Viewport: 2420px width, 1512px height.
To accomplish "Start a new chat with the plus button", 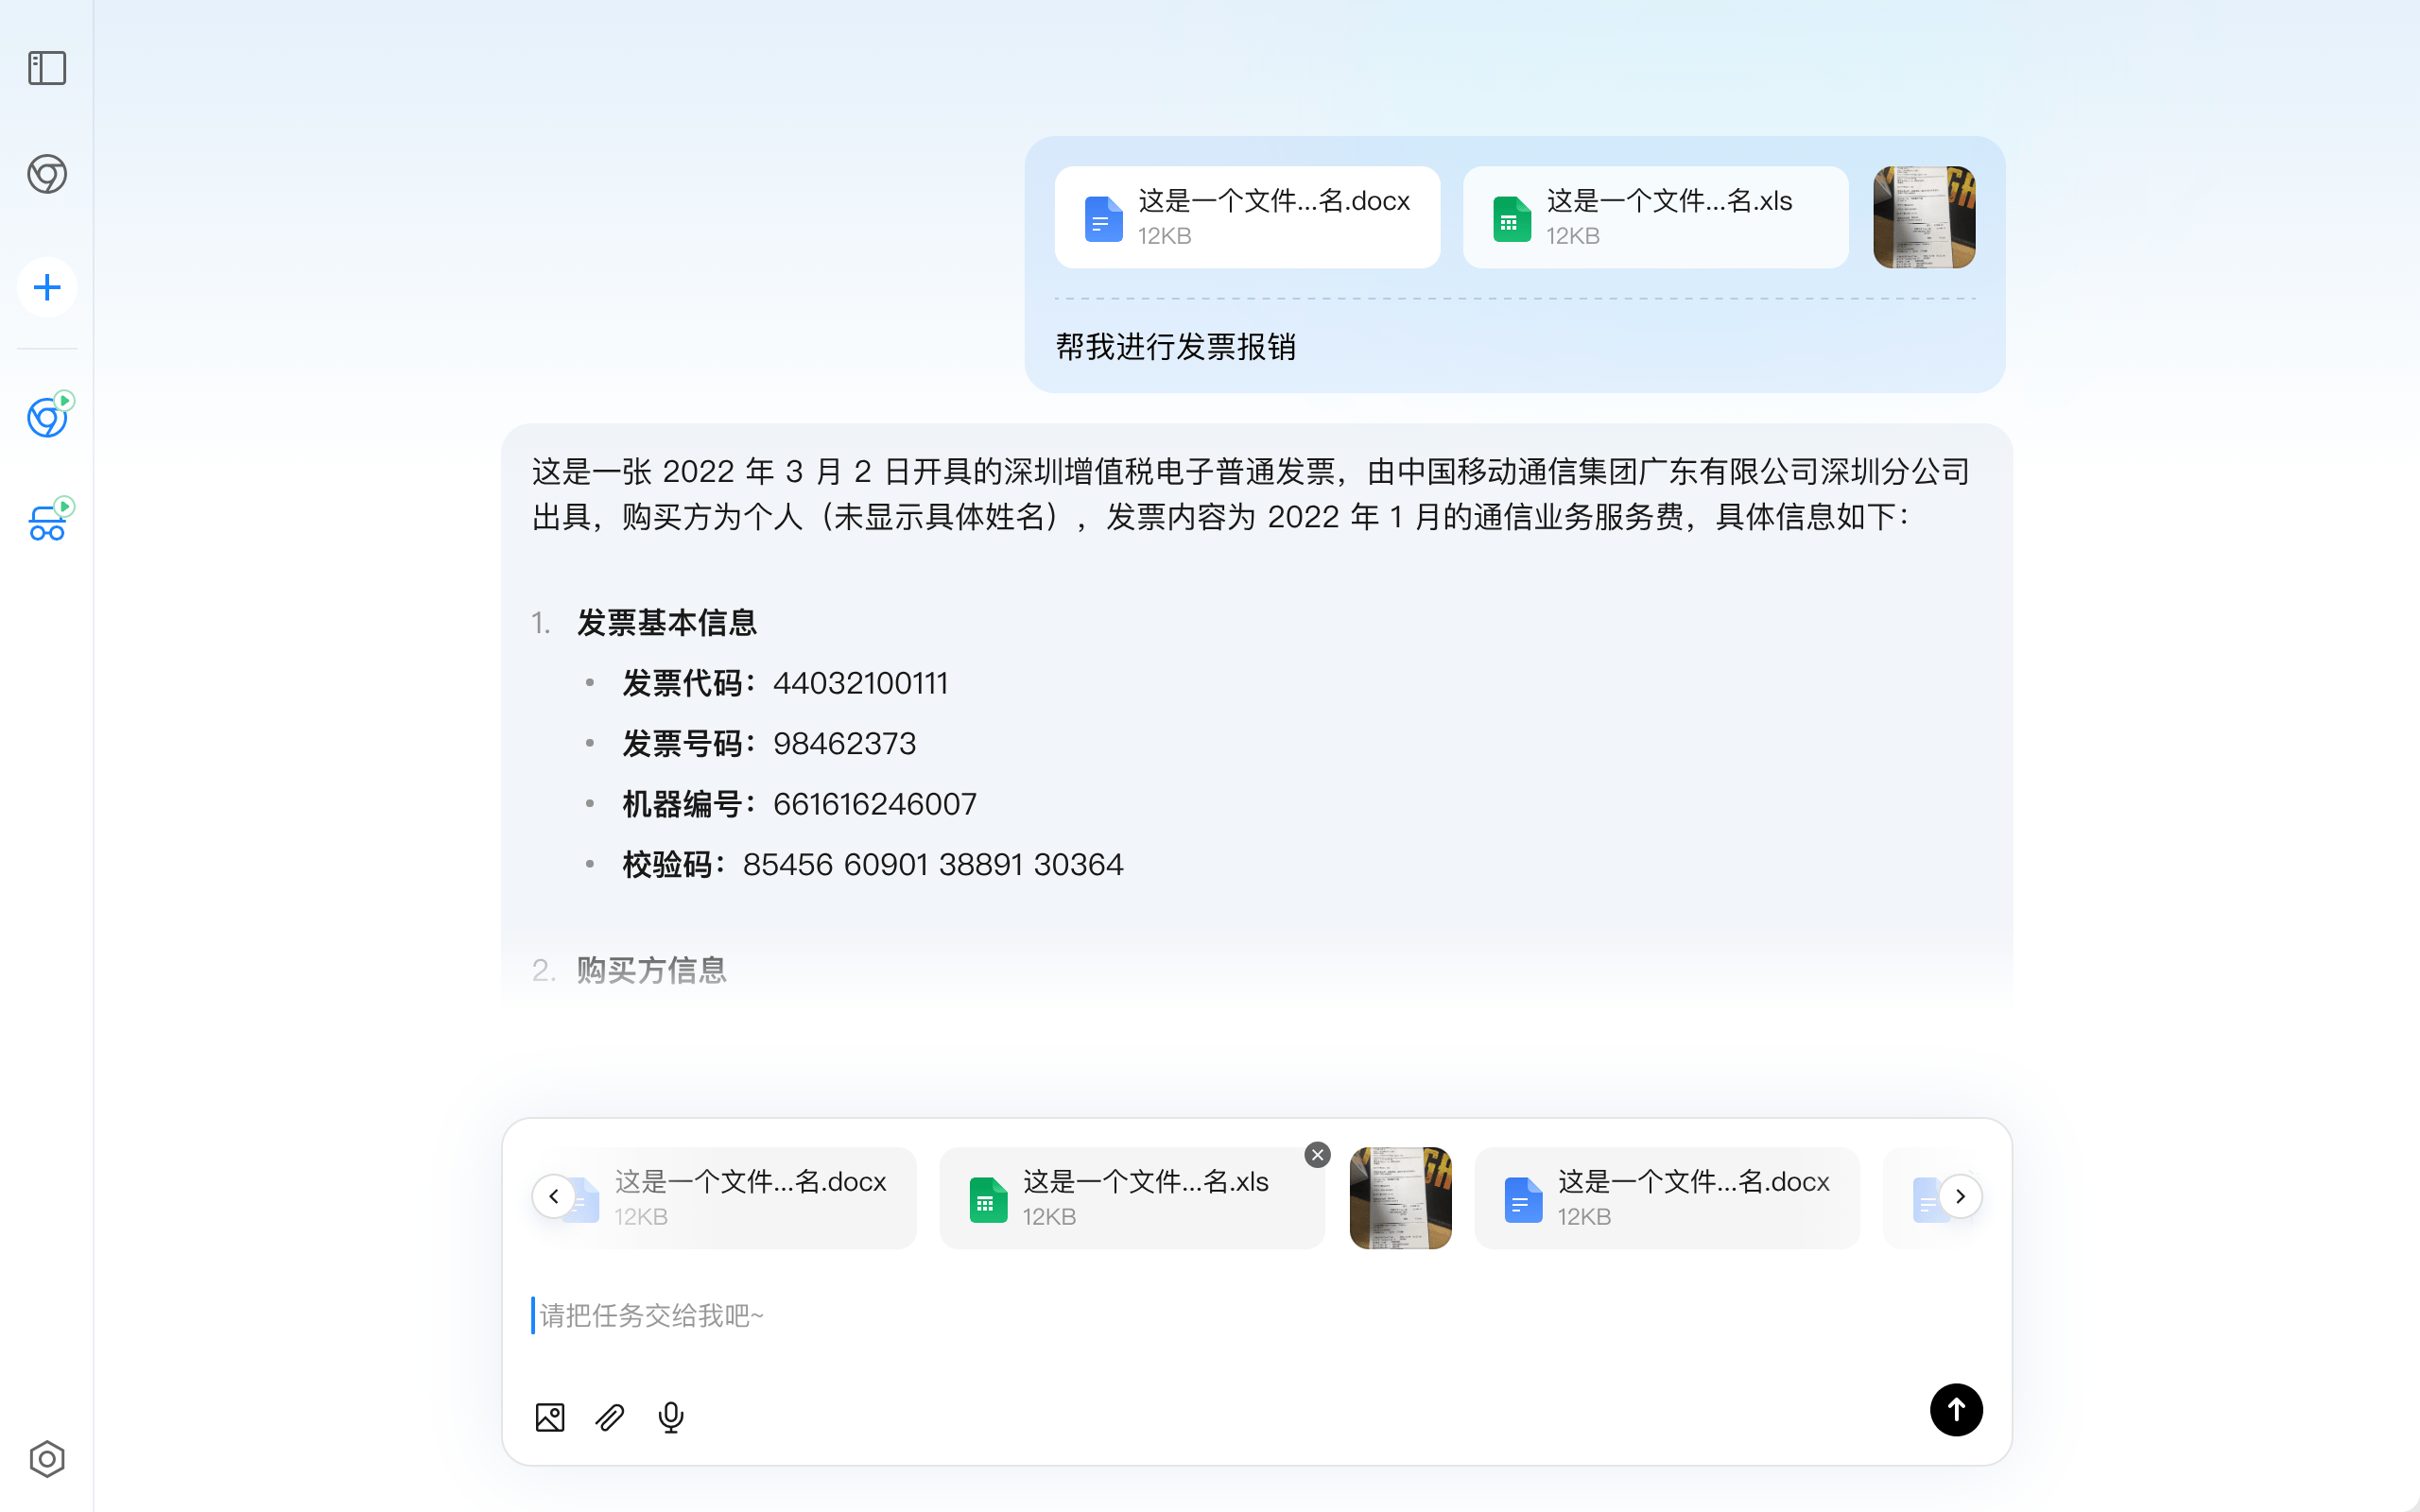I will click(x=47, y=288).
